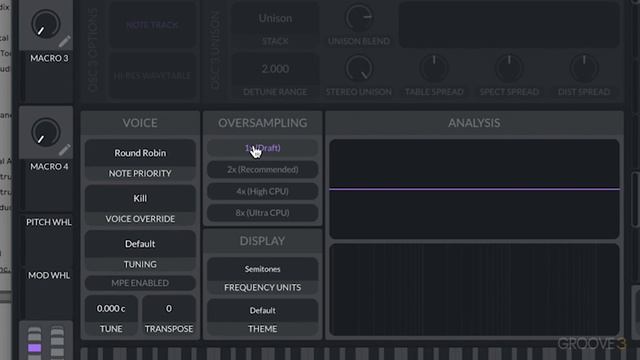Screen dimensions: 640x360
Task: Select 4x (High CPU) oversampling
Action: (x=262, y=191)
